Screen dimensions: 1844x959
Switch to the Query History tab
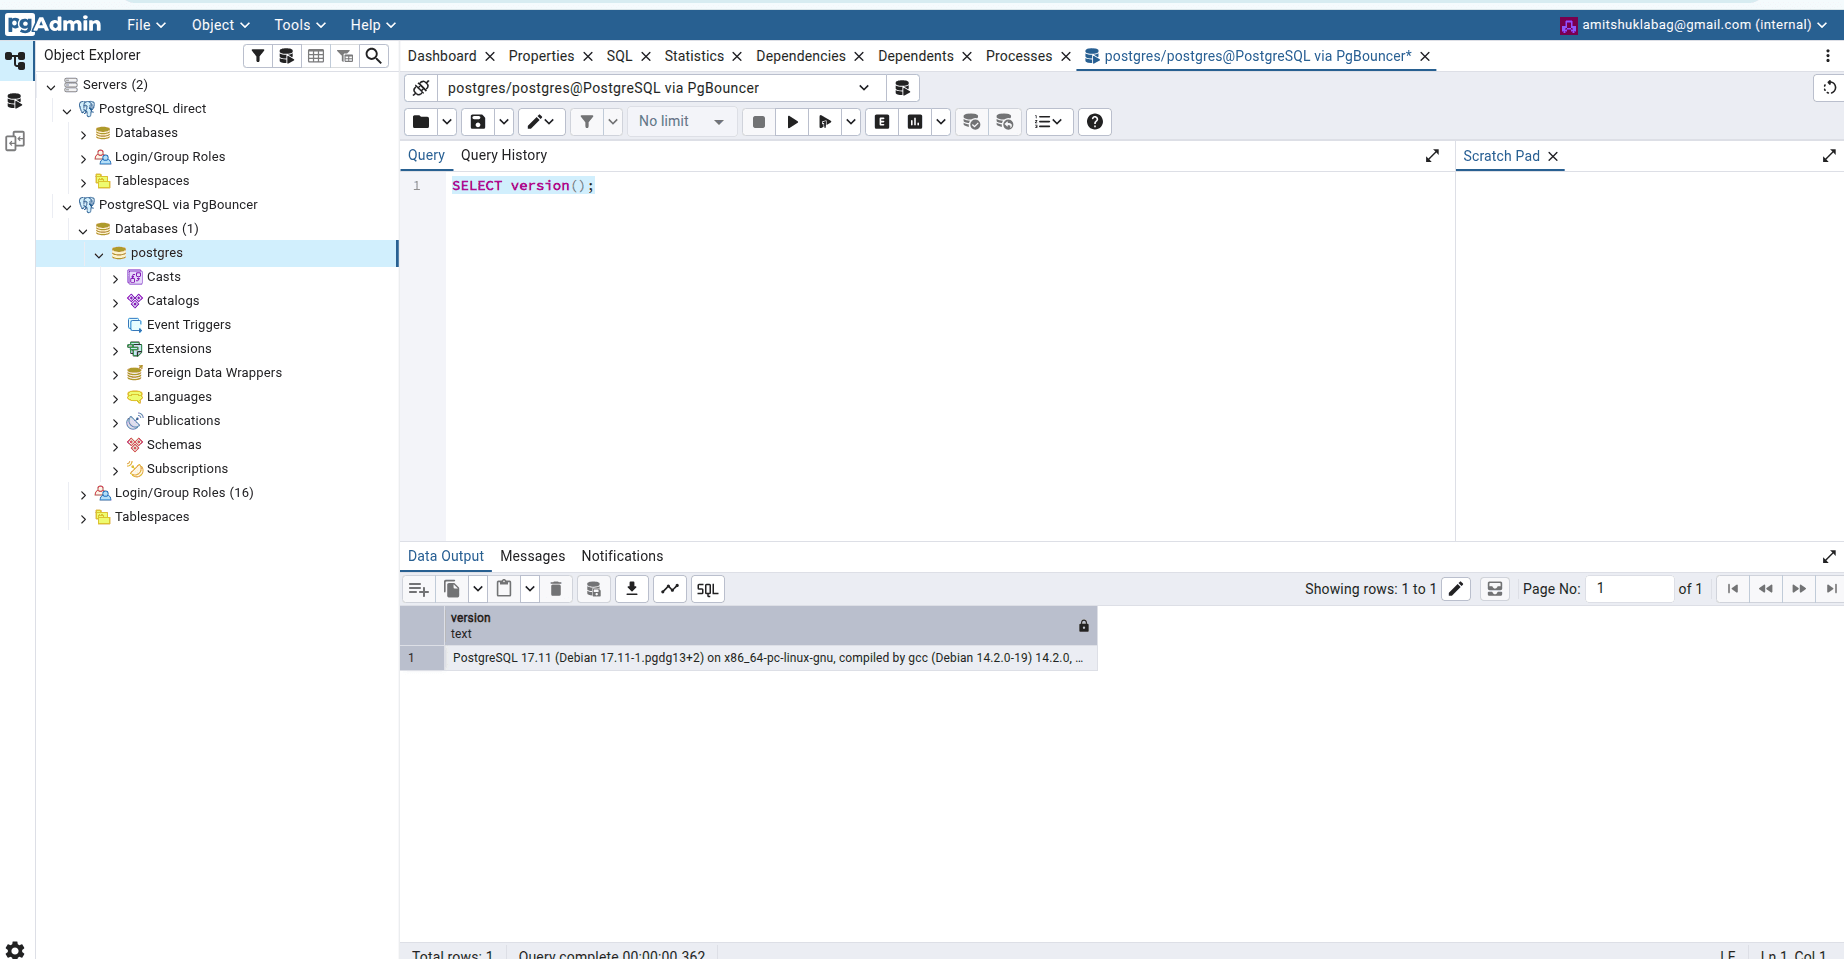(504, 155)
